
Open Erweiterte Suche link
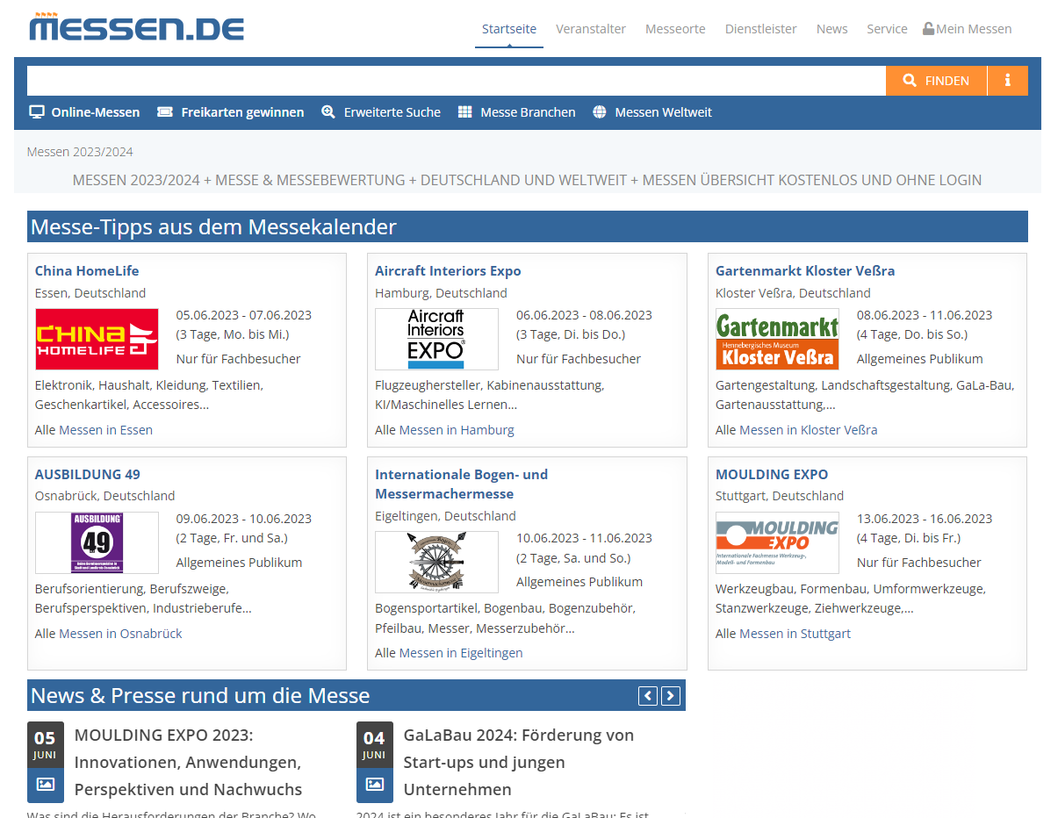click(392, 112)
